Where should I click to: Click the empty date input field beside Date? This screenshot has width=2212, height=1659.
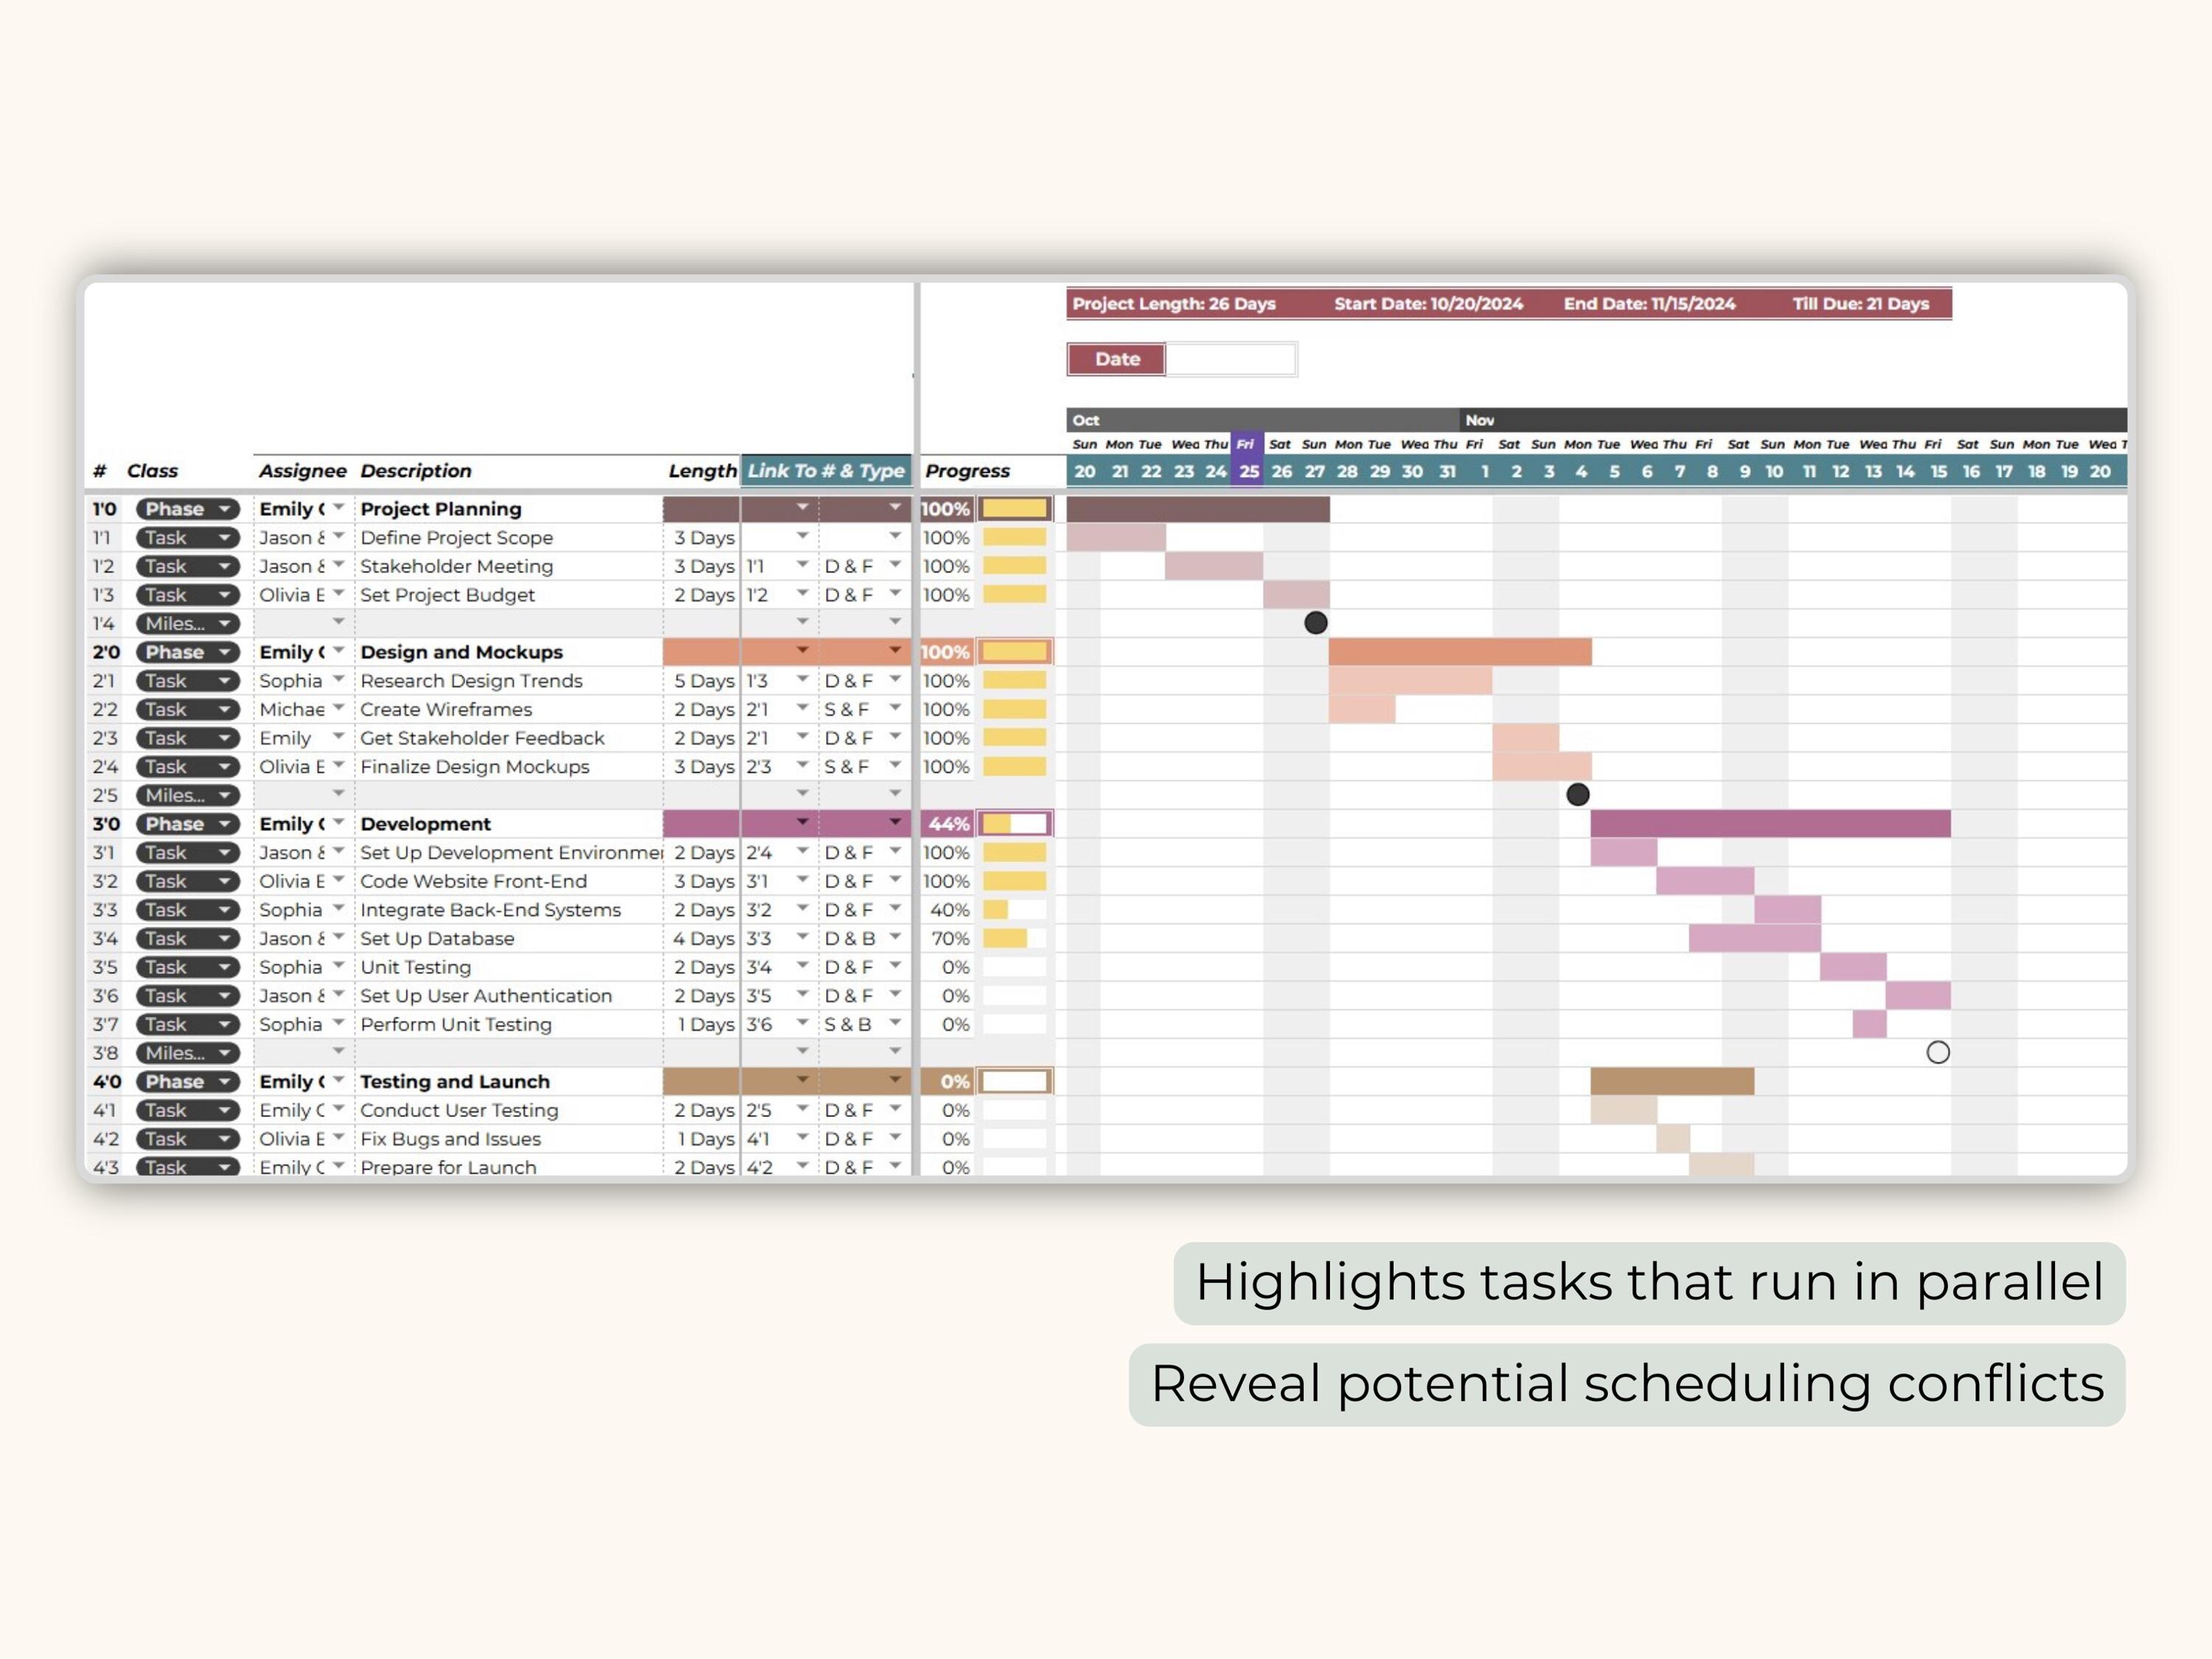pos(1232,359)
